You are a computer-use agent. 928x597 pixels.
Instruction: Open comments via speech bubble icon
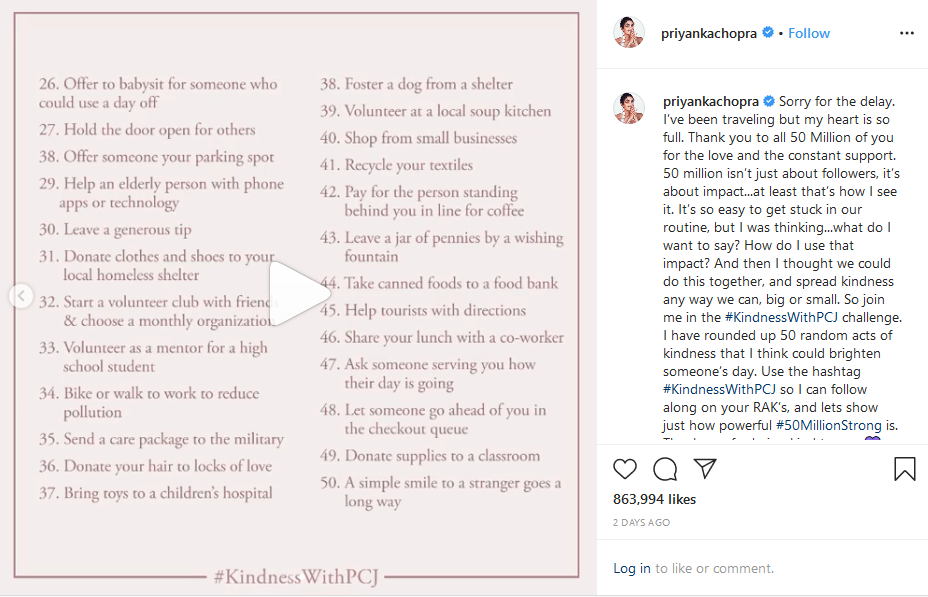pos(665,469)
